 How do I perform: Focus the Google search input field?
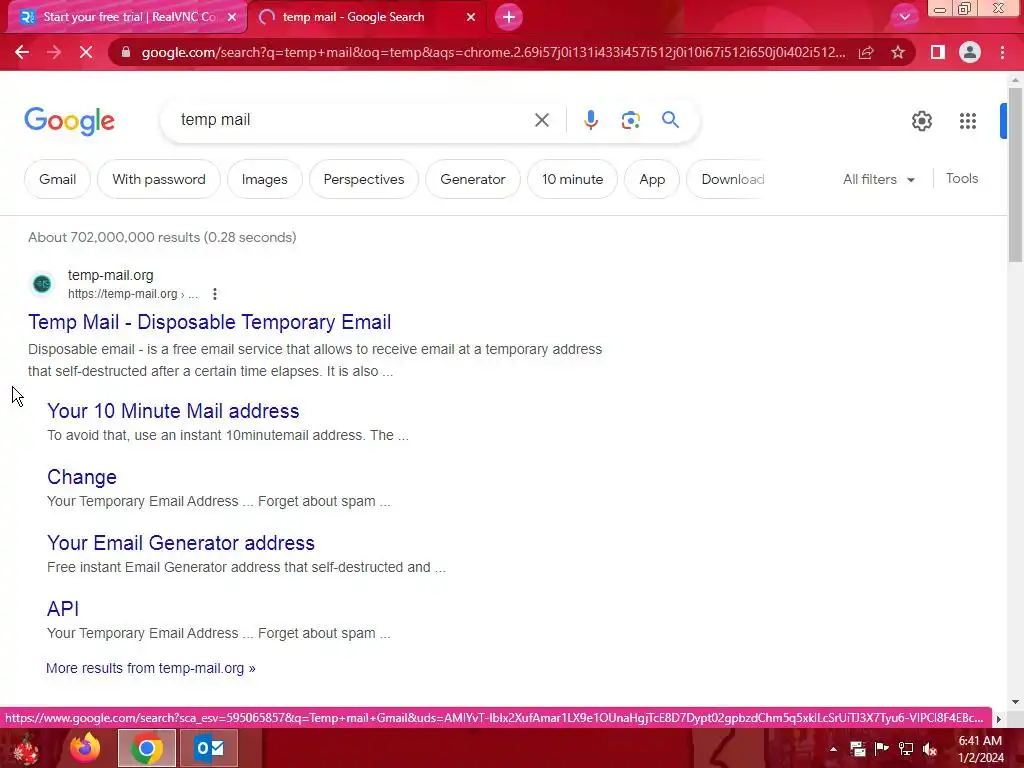click(353, 120)
